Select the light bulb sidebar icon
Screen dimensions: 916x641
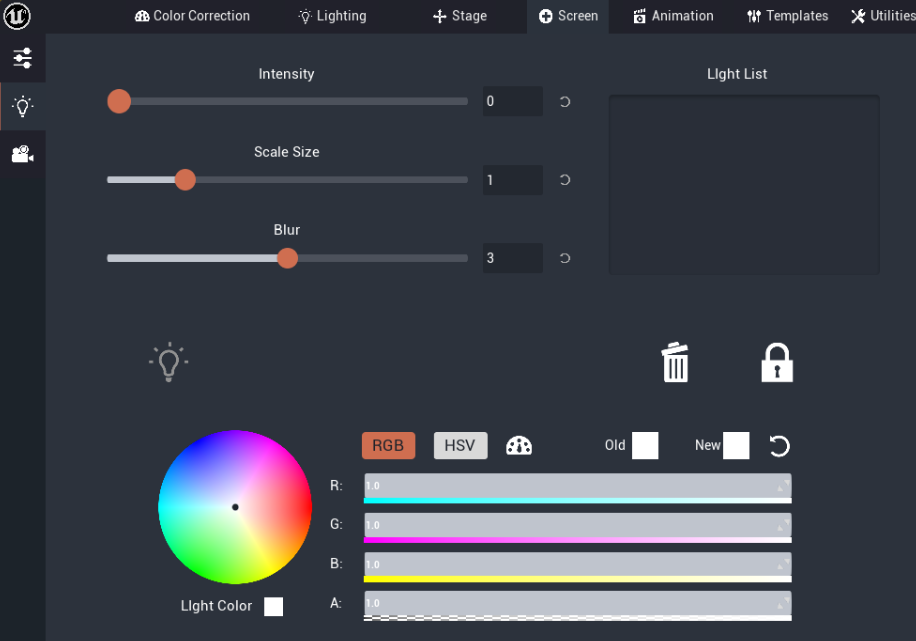[23, 106]
